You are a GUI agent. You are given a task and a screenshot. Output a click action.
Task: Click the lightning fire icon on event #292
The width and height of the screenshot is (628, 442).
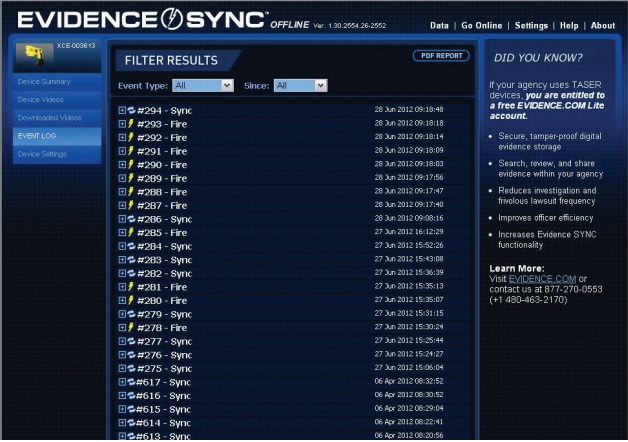point(131,137)
